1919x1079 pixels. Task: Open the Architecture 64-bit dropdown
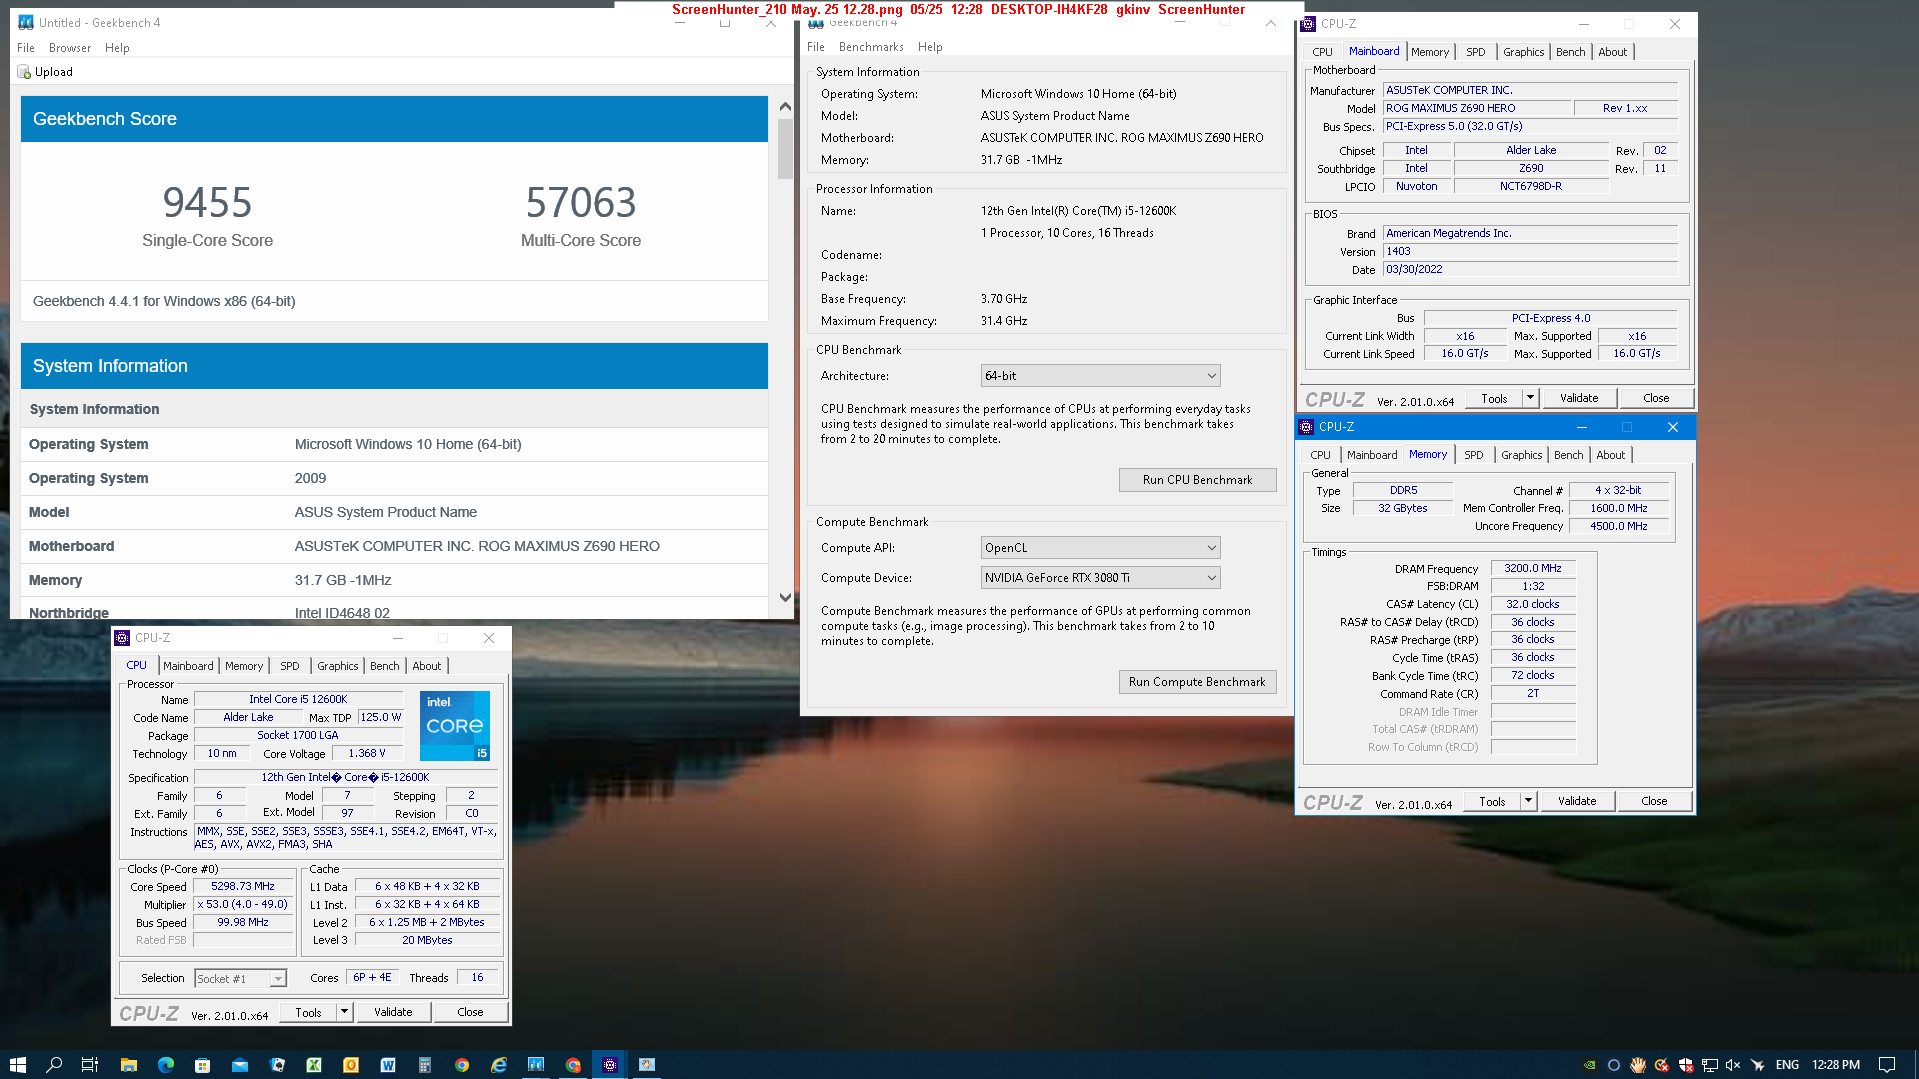(1101, 376)
